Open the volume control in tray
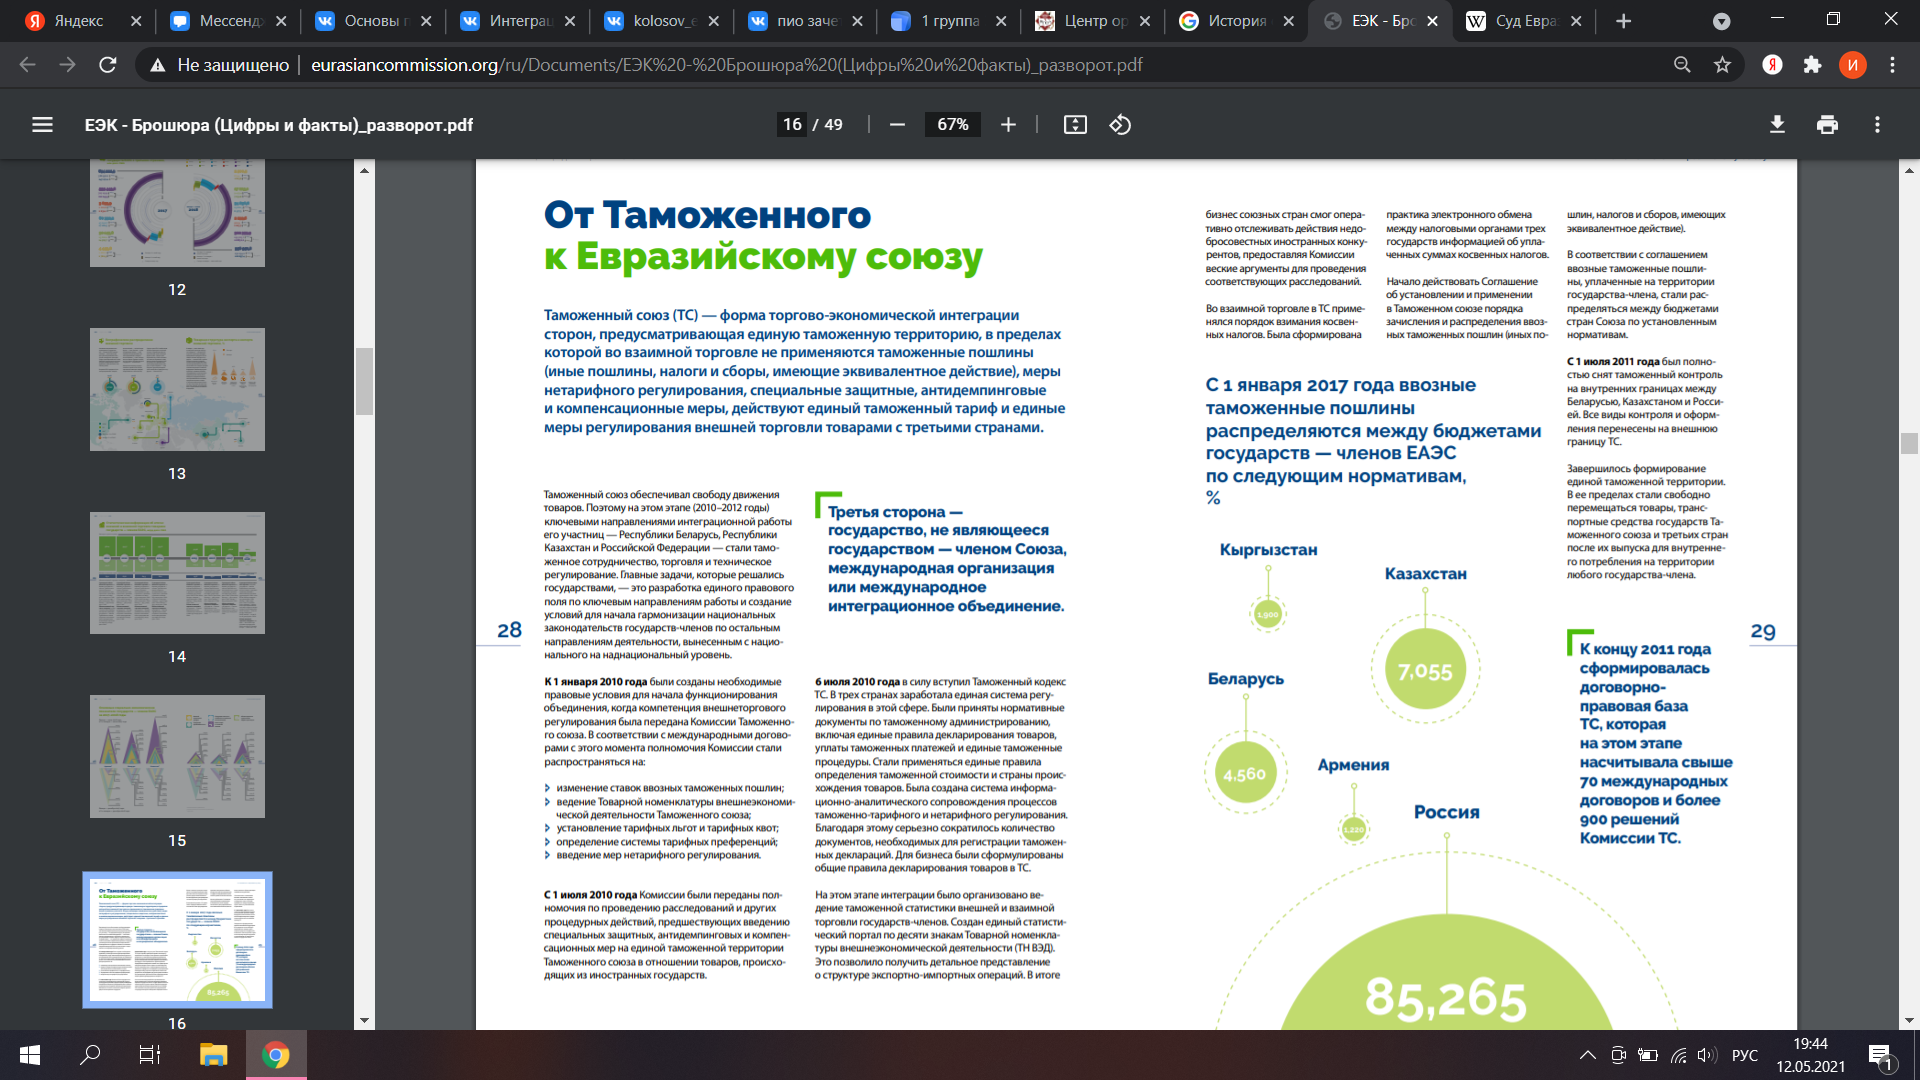This screenshot has height=1080, width=1920. [1707, 1055]
